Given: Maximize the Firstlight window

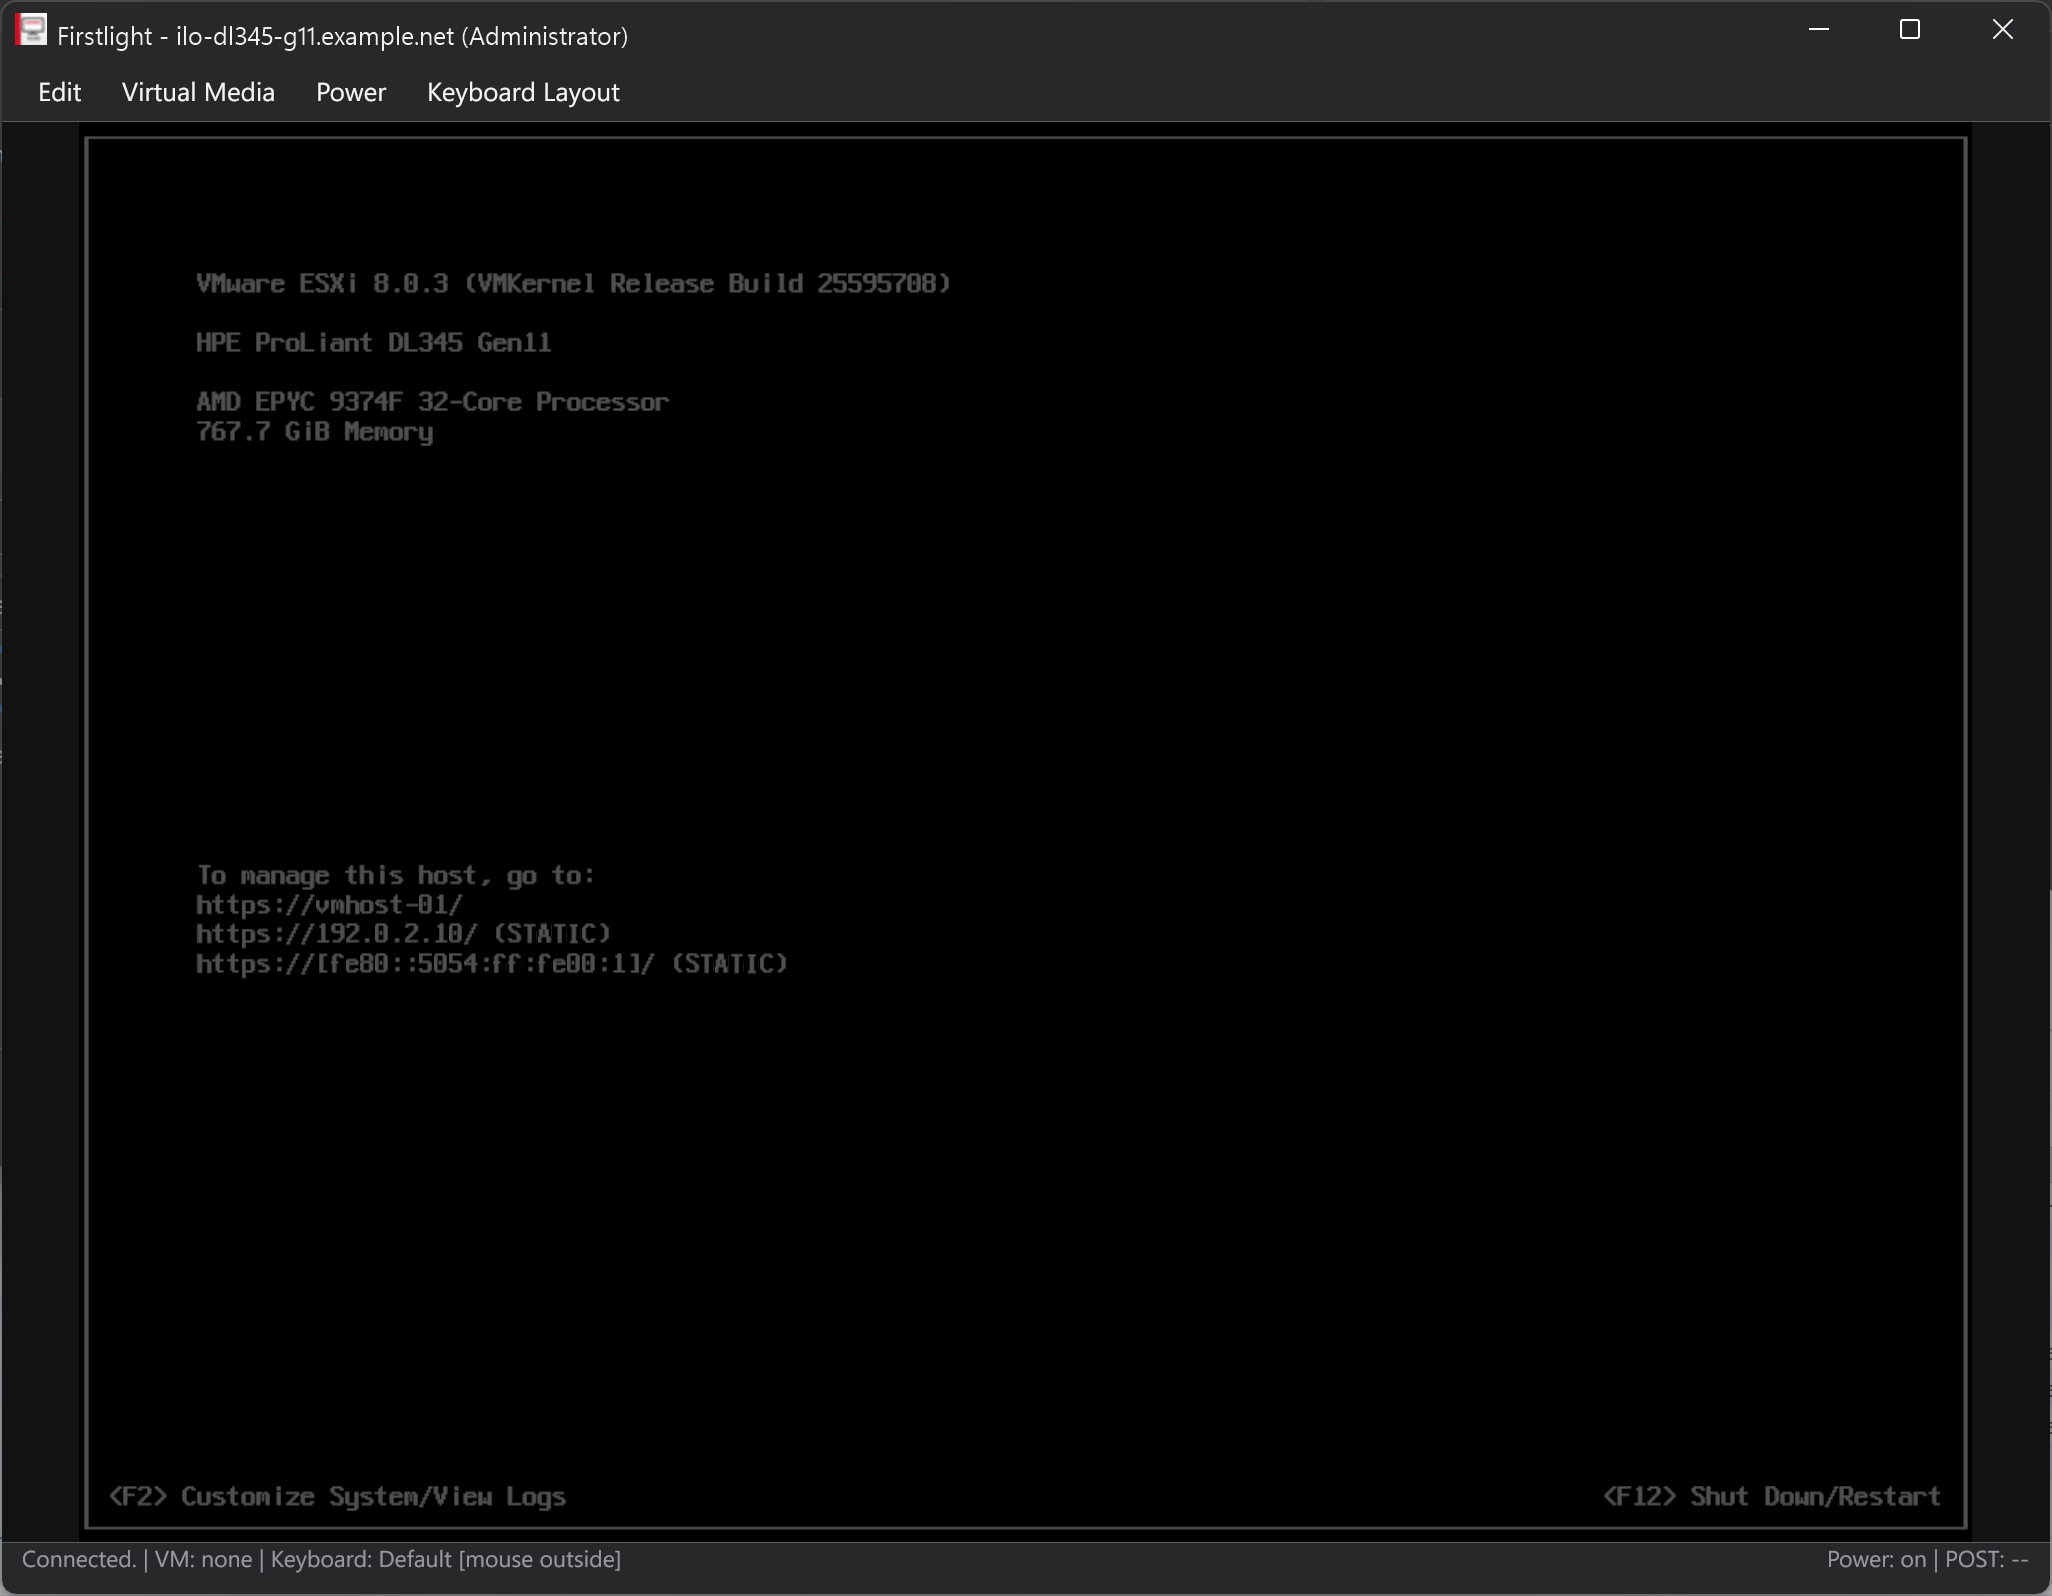Looking at the screenshot, I should click(1910, 30).
